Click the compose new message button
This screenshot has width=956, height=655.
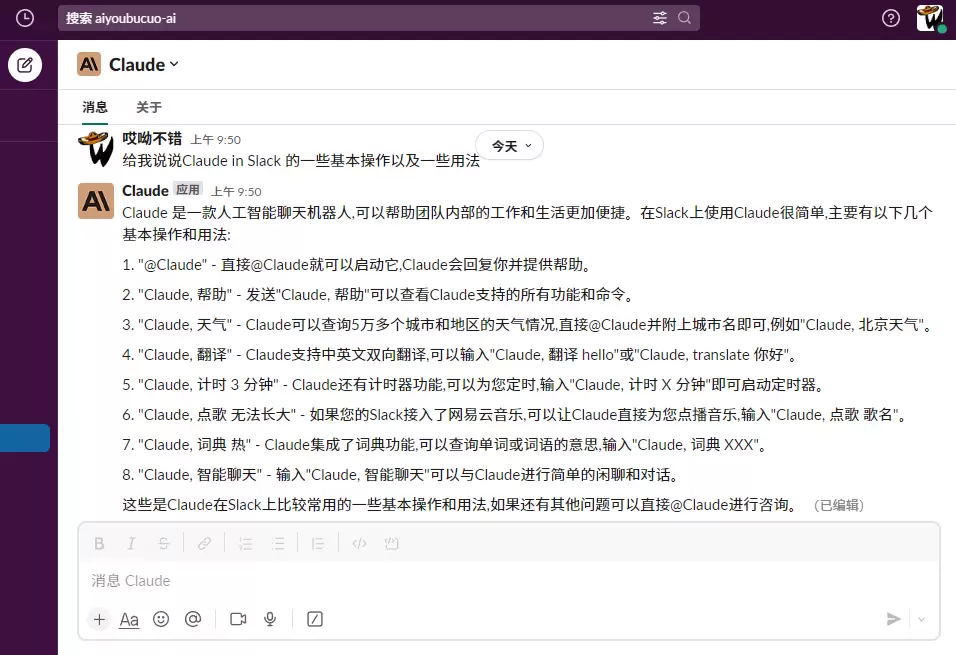pos(25,65)
